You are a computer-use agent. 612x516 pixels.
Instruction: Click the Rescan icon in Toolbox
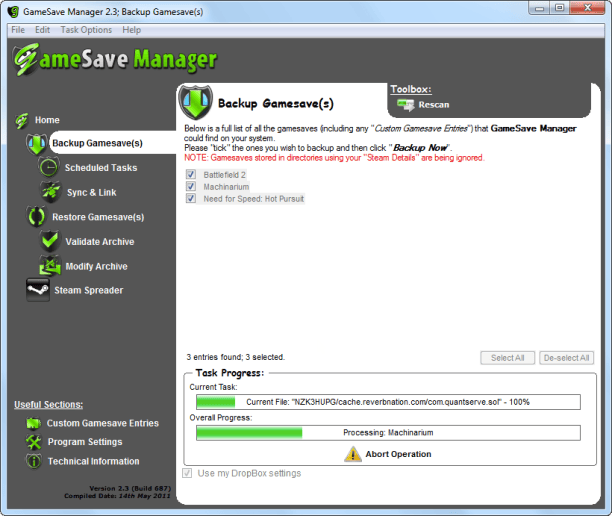point(406,105)
